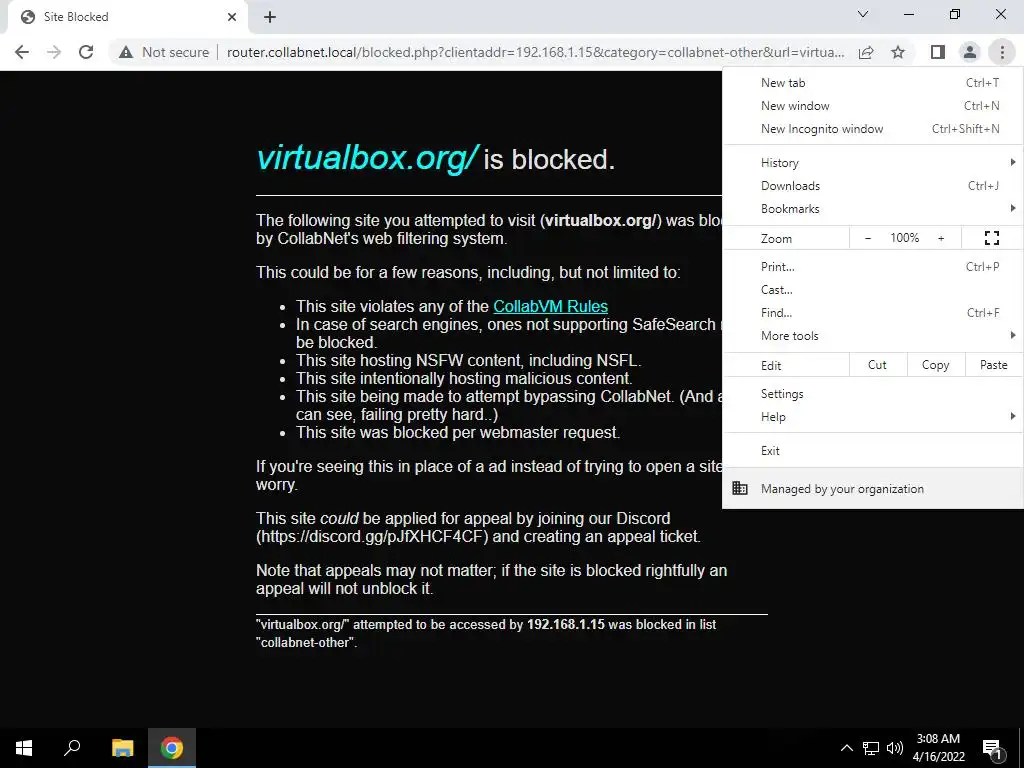Click Copy in the Edit row
The image size is (1024, 768).
(x=935, y=365)
